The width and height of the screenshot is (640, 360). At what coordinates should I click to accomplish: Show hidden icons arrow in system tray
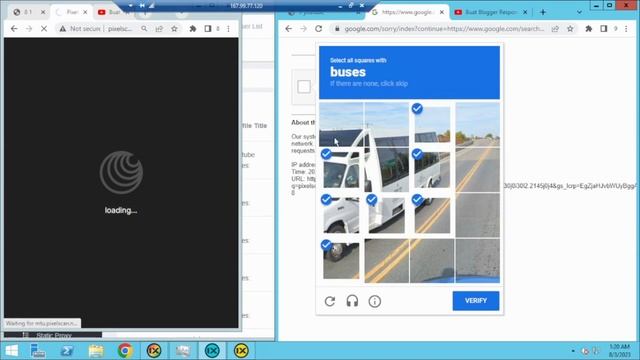[573, 351]
